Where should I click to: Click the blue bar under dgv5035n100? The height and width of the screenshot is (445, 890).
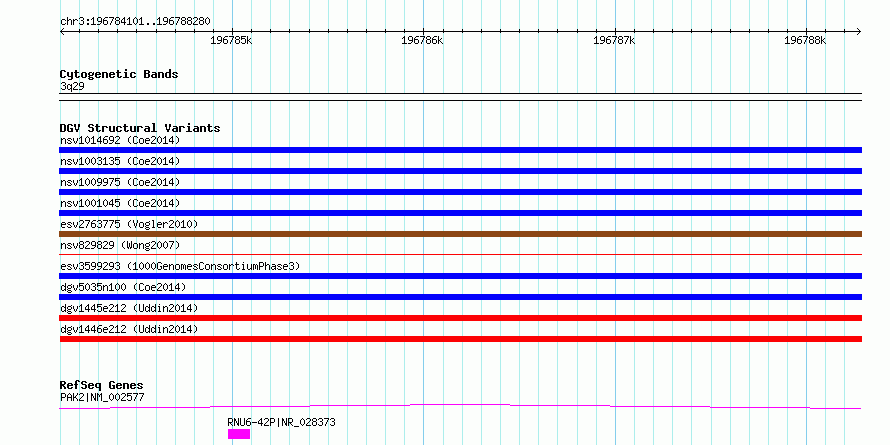[460, 297]
